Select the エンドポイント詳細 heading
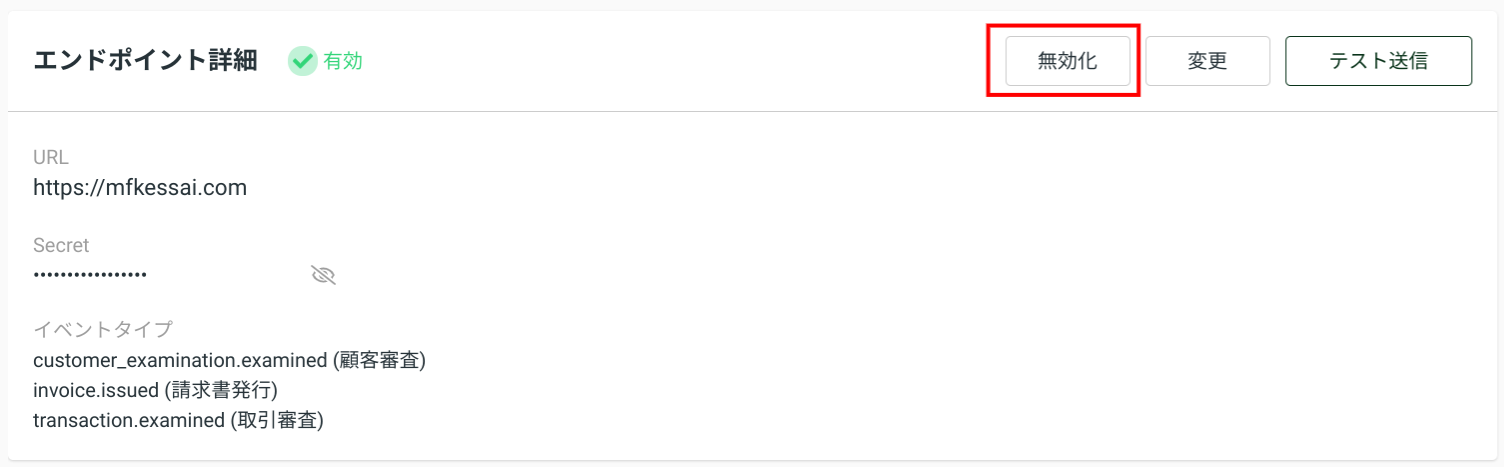 pos(145,61)
